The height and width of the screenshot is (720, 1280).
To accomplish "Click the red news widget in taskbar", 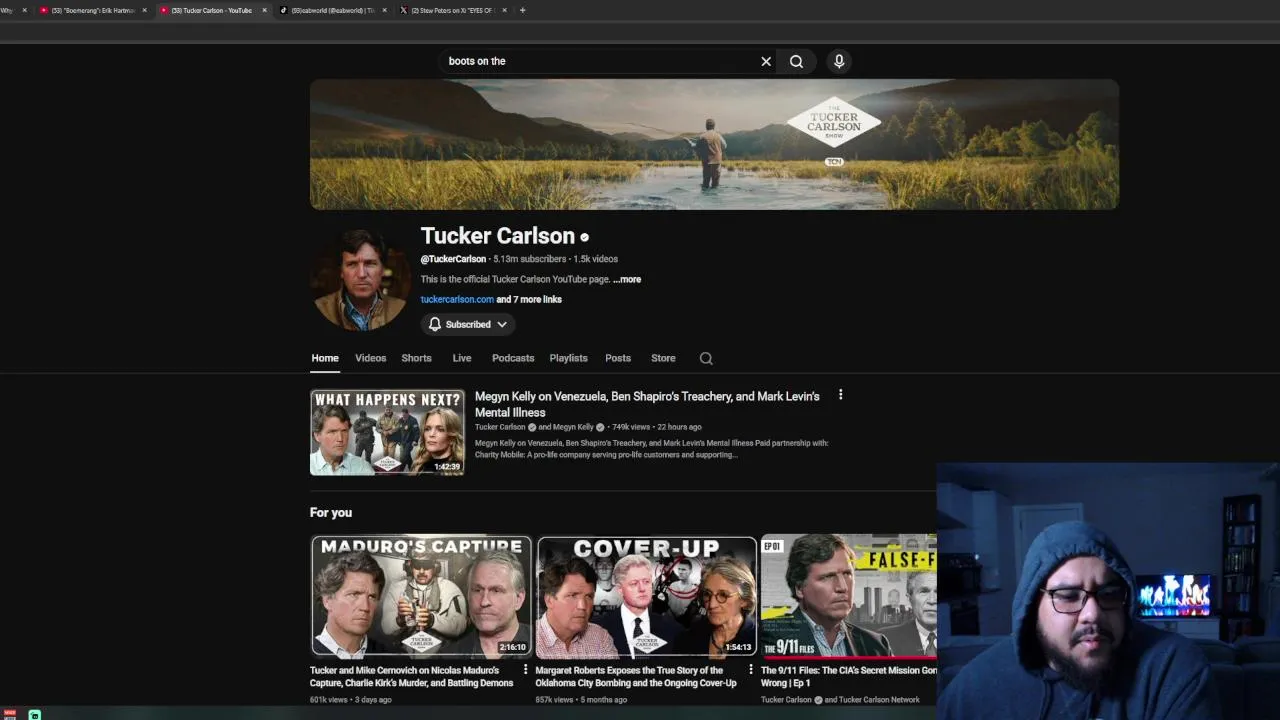I will click(10, 715).
